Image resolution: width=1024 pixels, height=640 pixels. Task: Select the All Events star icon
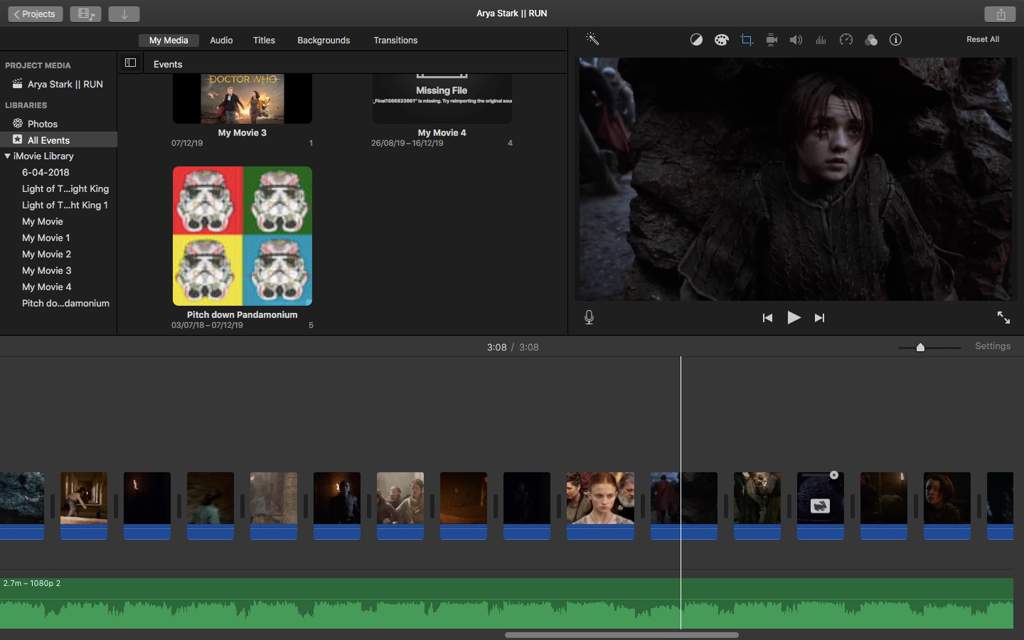[x=18, y=140]
